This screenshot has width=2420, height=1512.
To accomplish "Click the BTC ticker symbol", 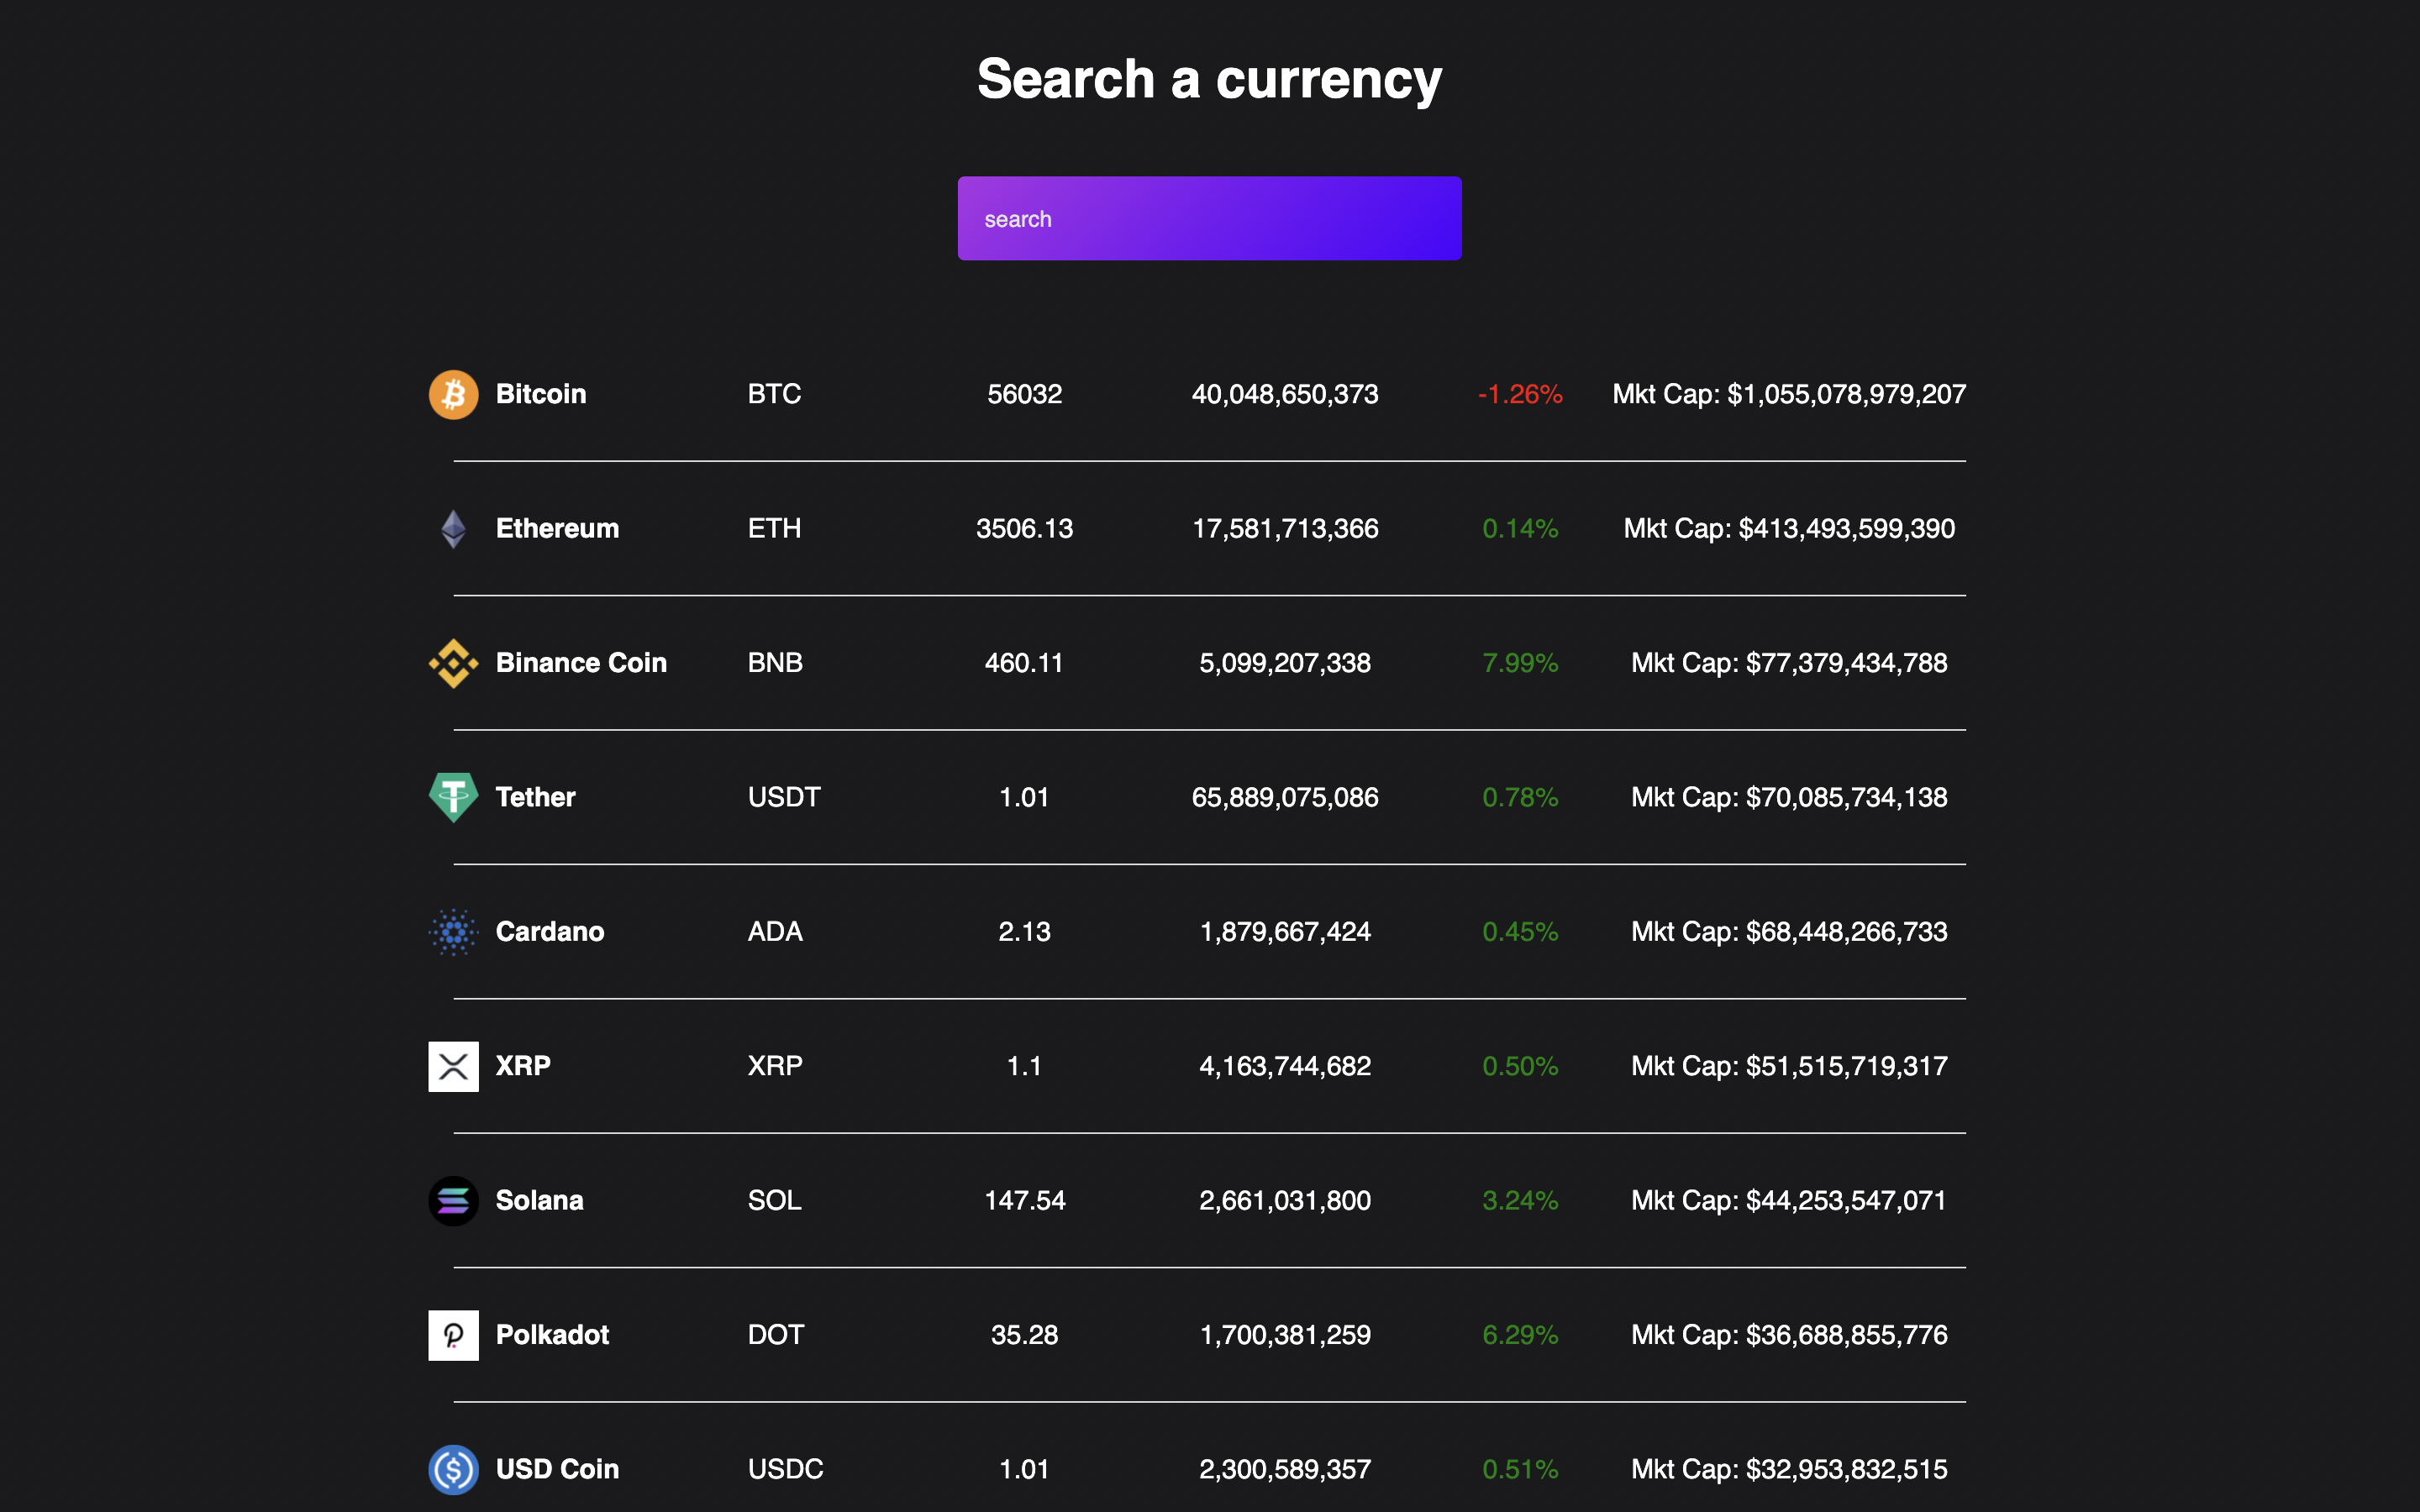I will 774,394.
